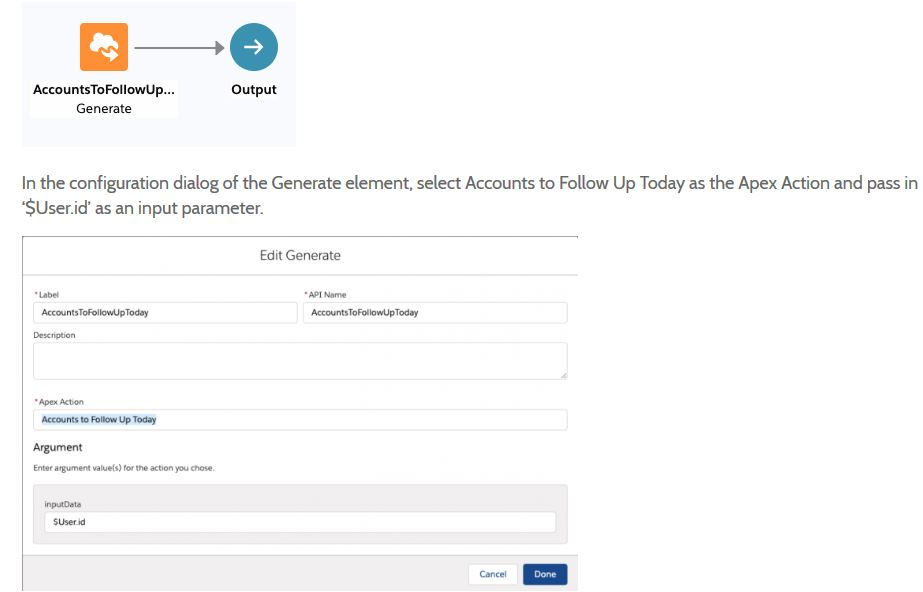Select the blue Output arrow icon
Viewport: 923px width, 592px height.
click(254, 47)
